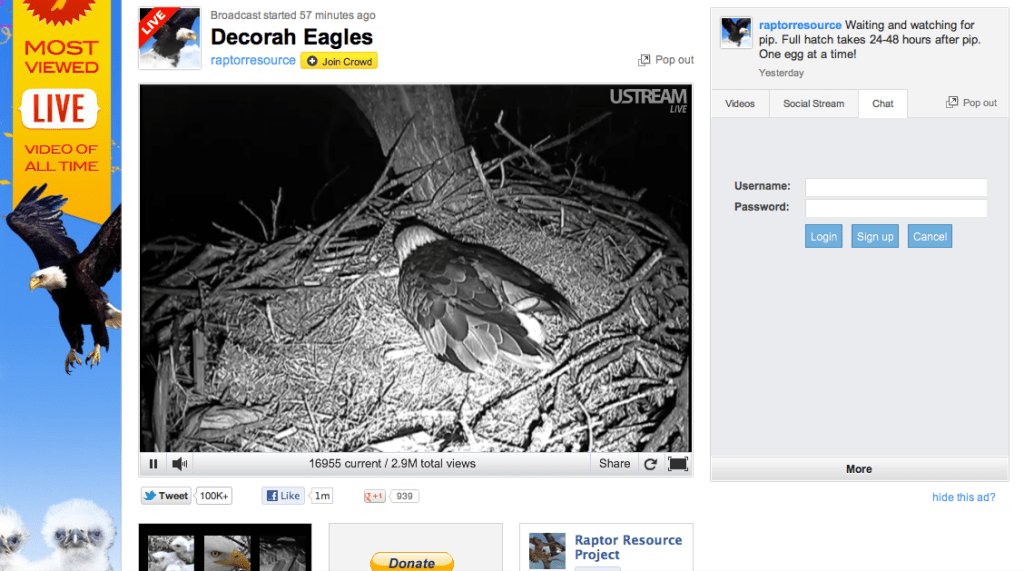Click the Most Viewed Live Video banner ad

pyautogui.click(x=61, y=286)
